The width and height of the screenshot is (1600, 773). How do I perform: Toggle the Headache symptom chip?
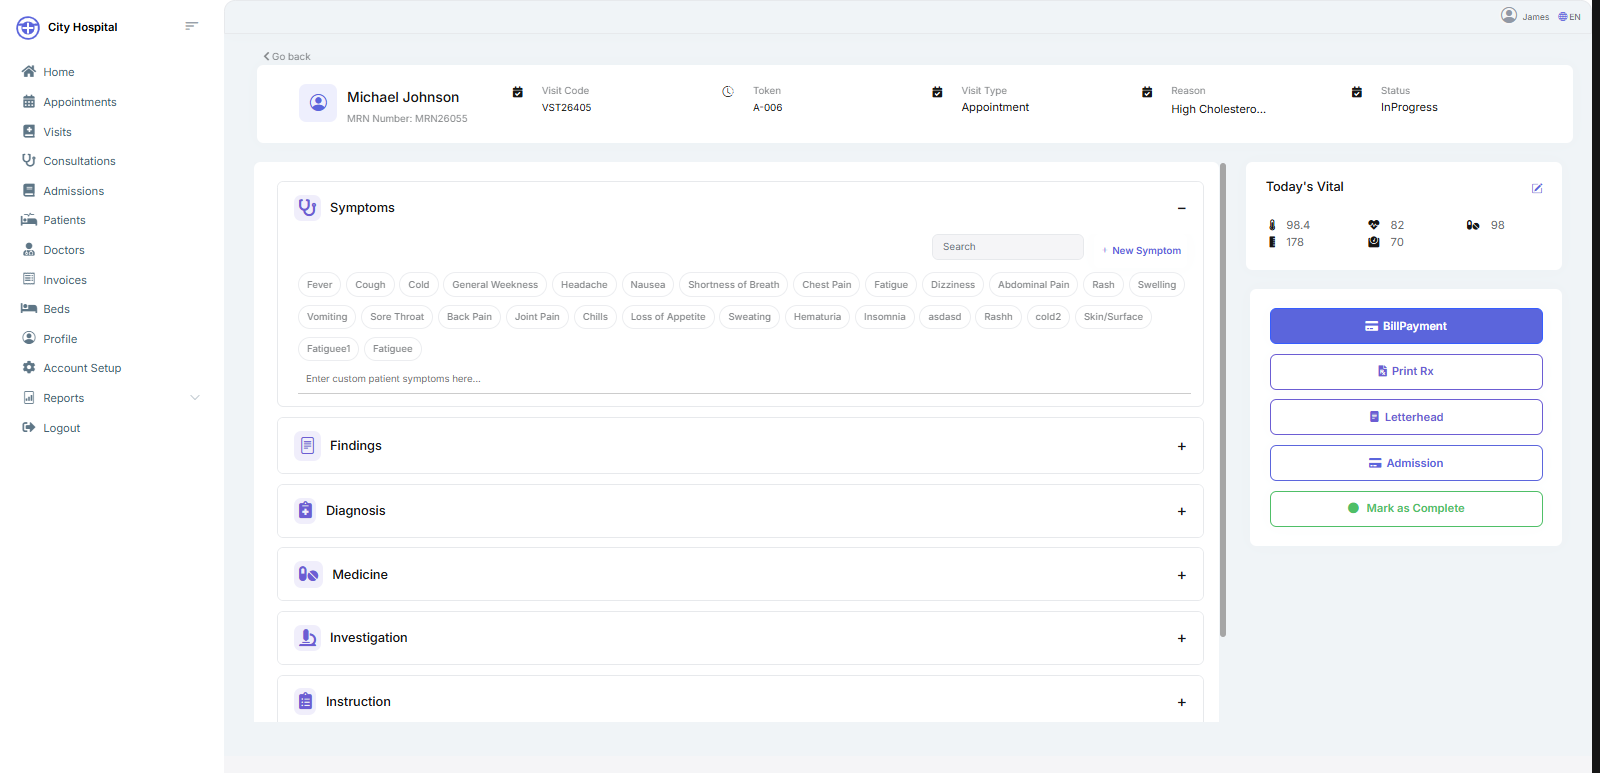tap(584, 285)
